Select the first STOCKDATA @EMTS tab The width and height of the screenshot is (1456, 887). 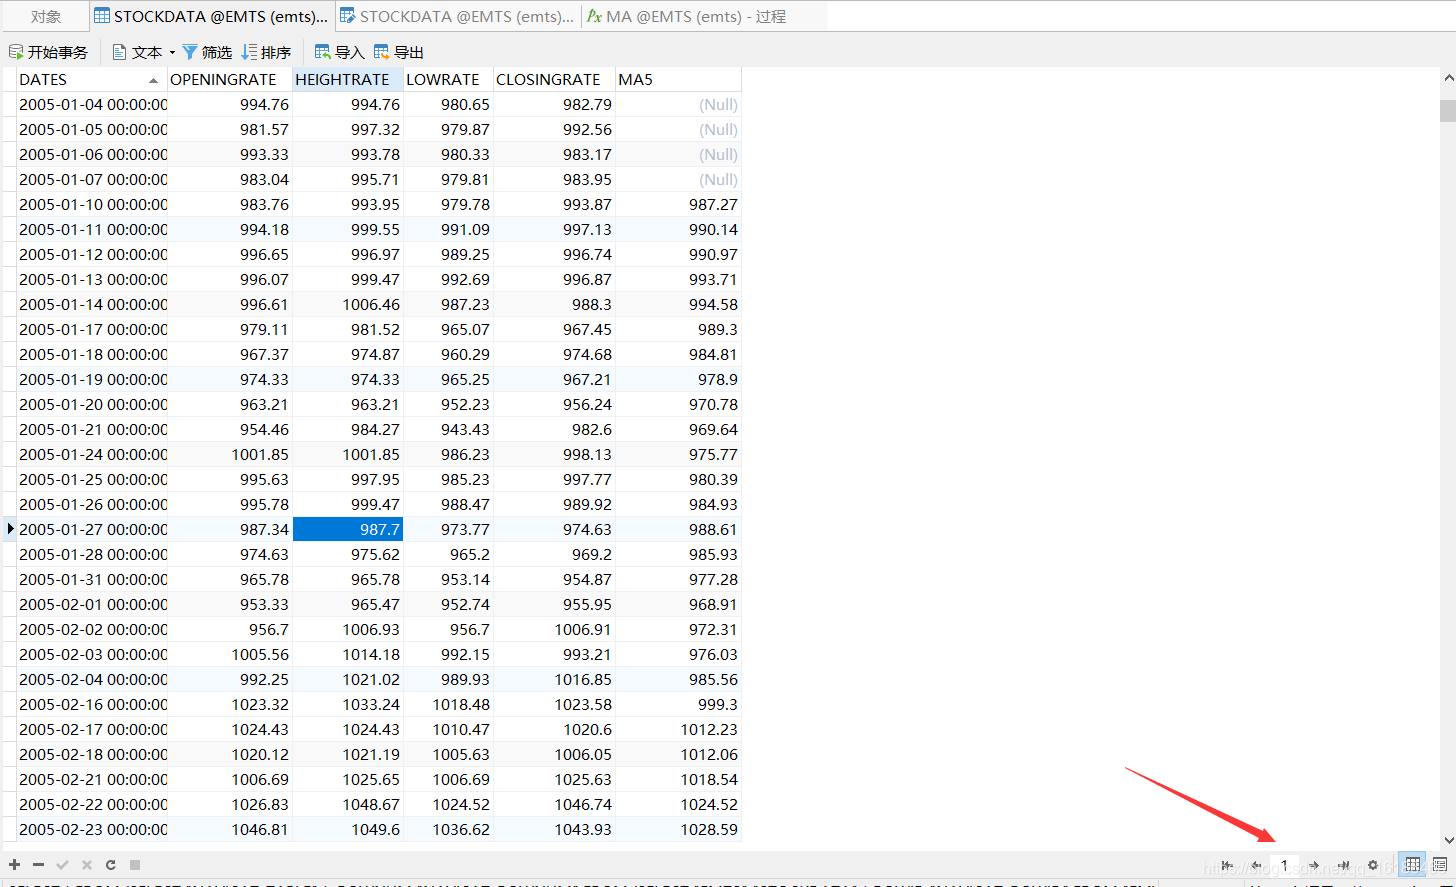pyautogui.click(x=211, y=16)
